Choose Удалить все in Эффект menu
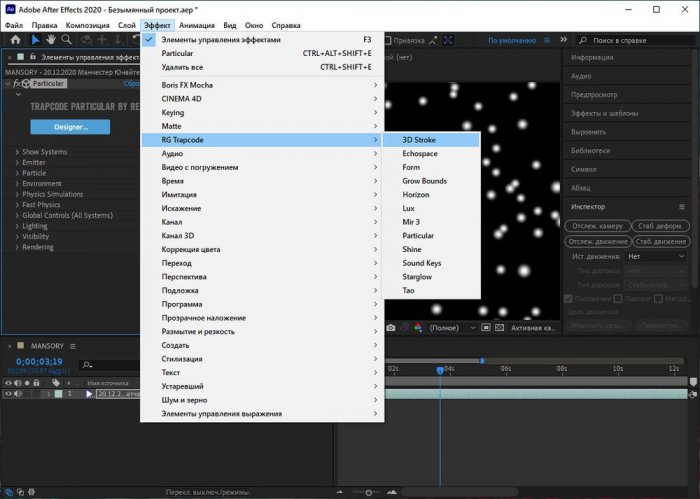The height and width of the screenshot is (499, 700). [x=262, y=67]
